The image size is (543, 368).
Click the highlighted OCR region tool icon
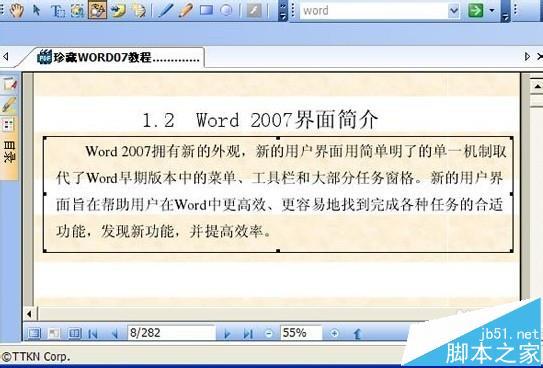point(97,10)
